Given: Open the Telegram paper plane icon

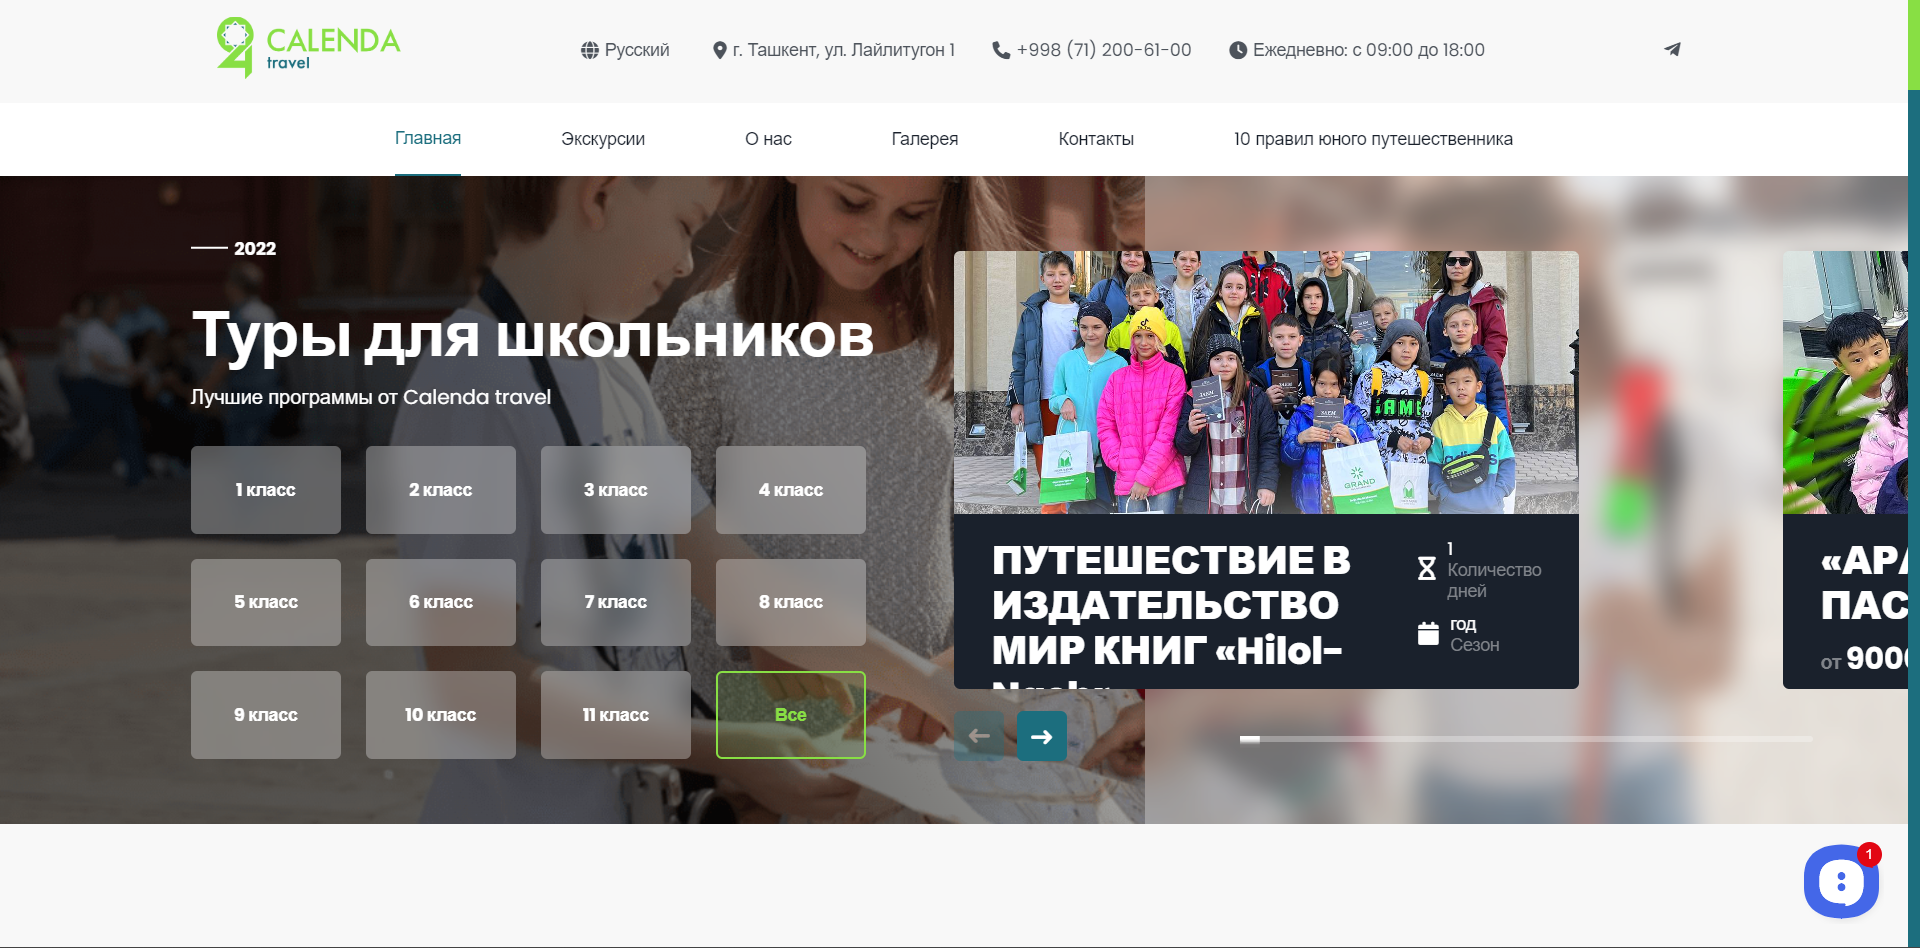Looking at the screenshot, I should click(x=1672, y=49).
